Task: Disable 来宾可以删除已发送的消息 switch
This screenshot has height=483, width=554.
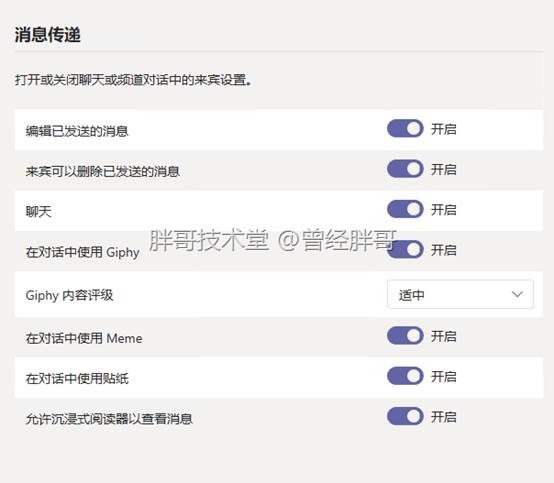Action: pyautogui.click(x=405, y=169)
